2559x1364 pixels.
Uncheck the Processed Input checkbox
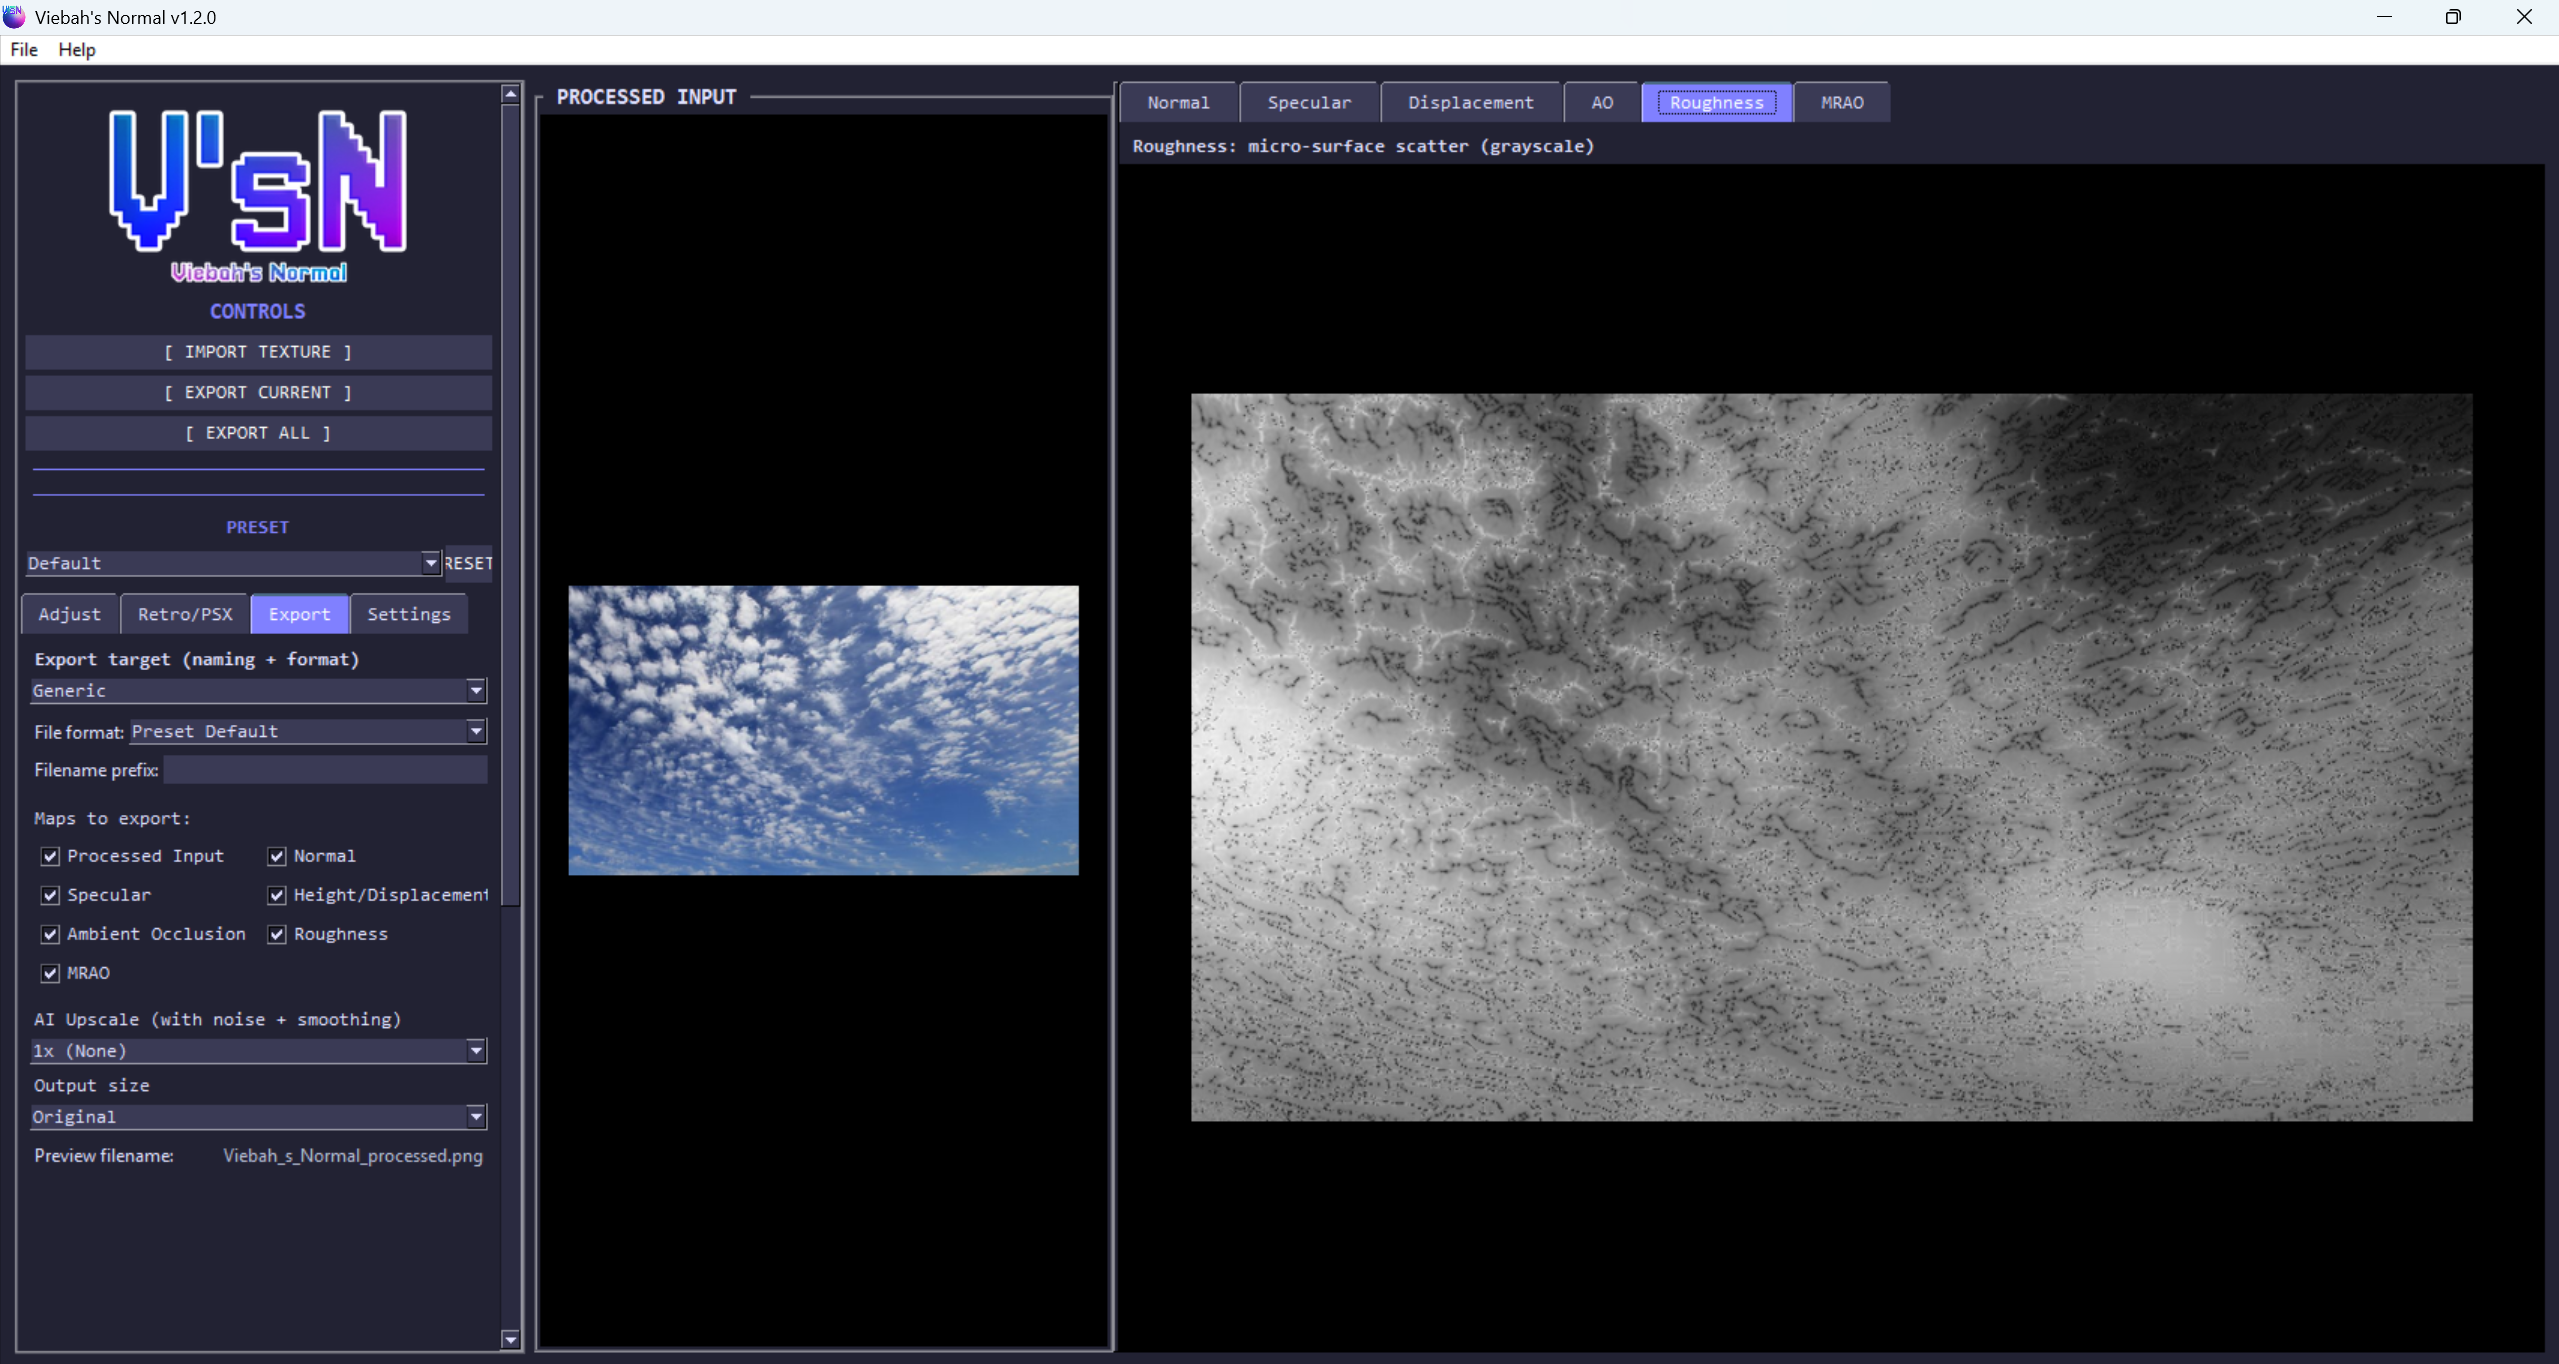click(50, 856)
